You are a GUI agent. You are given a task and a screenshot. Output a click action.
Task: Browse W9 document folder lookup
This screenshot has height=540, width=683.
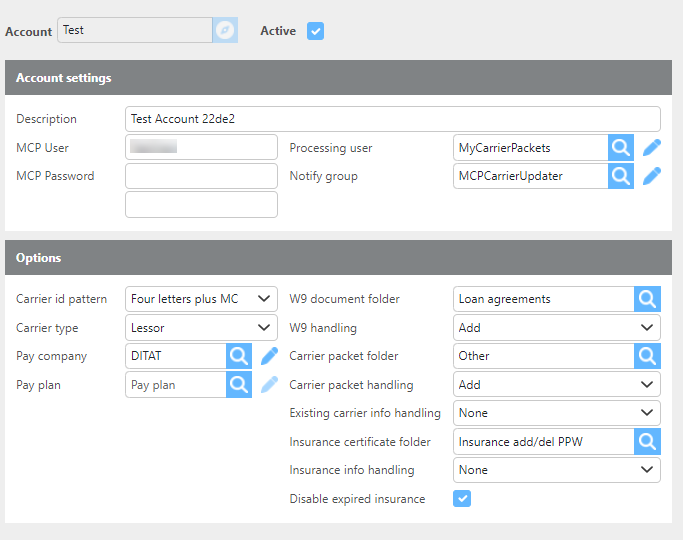pos(647,299)
